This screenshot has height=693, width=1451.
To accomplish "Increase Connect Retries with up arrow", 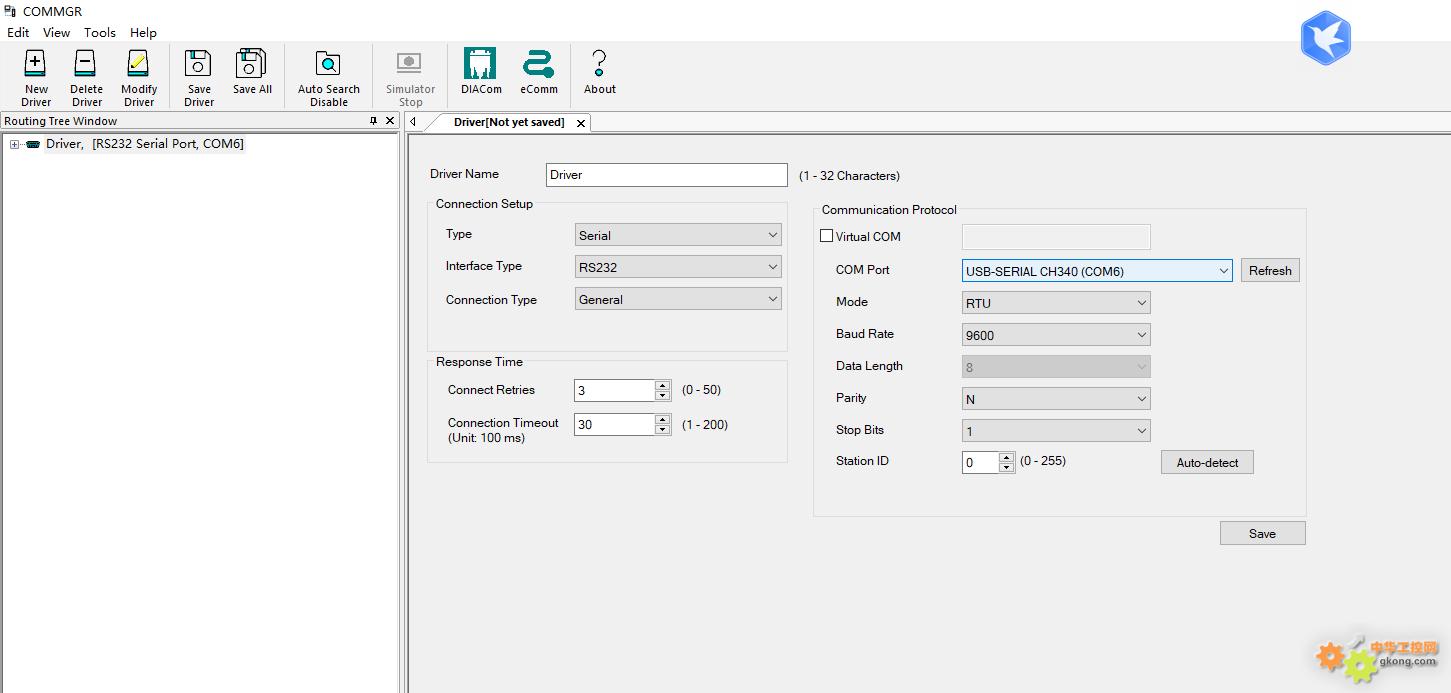I will [x=662, y=385].
